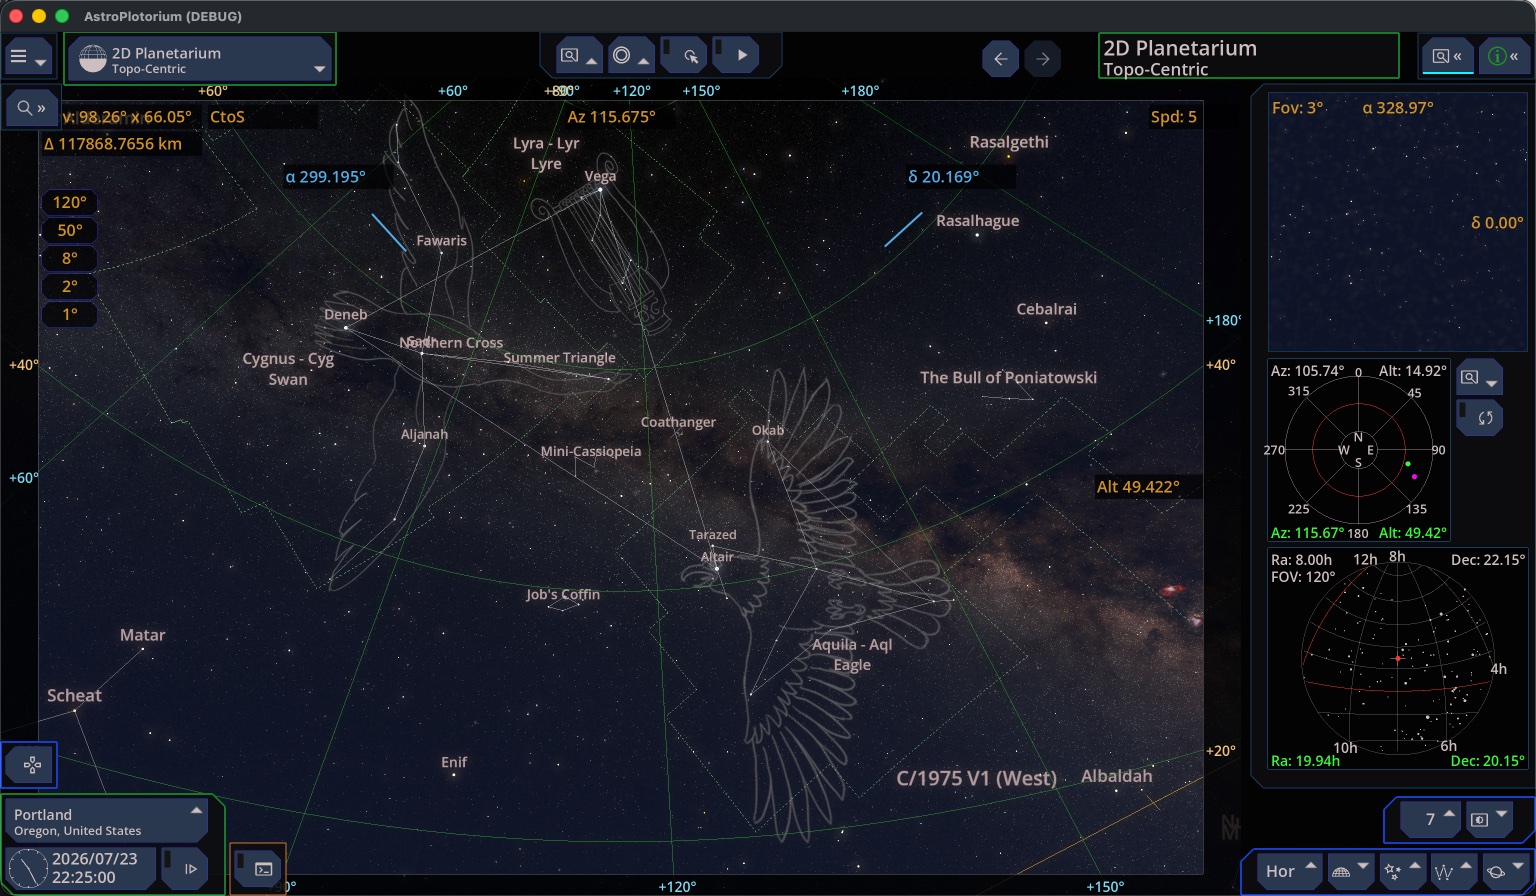This screenshot has height=896, width=1536.
Task: Click the CtoS mode label
Action: 227,117
